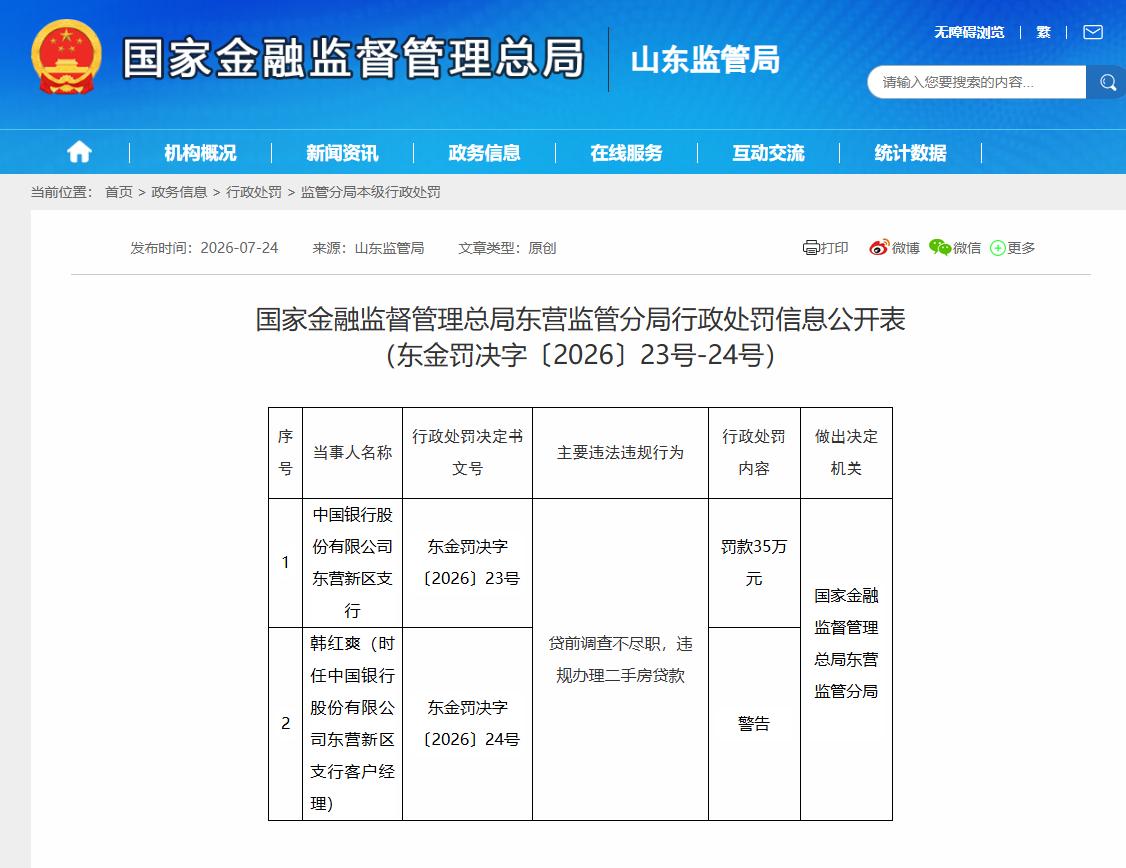Click the green plus 更多 icon
Image resolution: width=1126 pixels, height=868 pixels.
pos(997,248)
